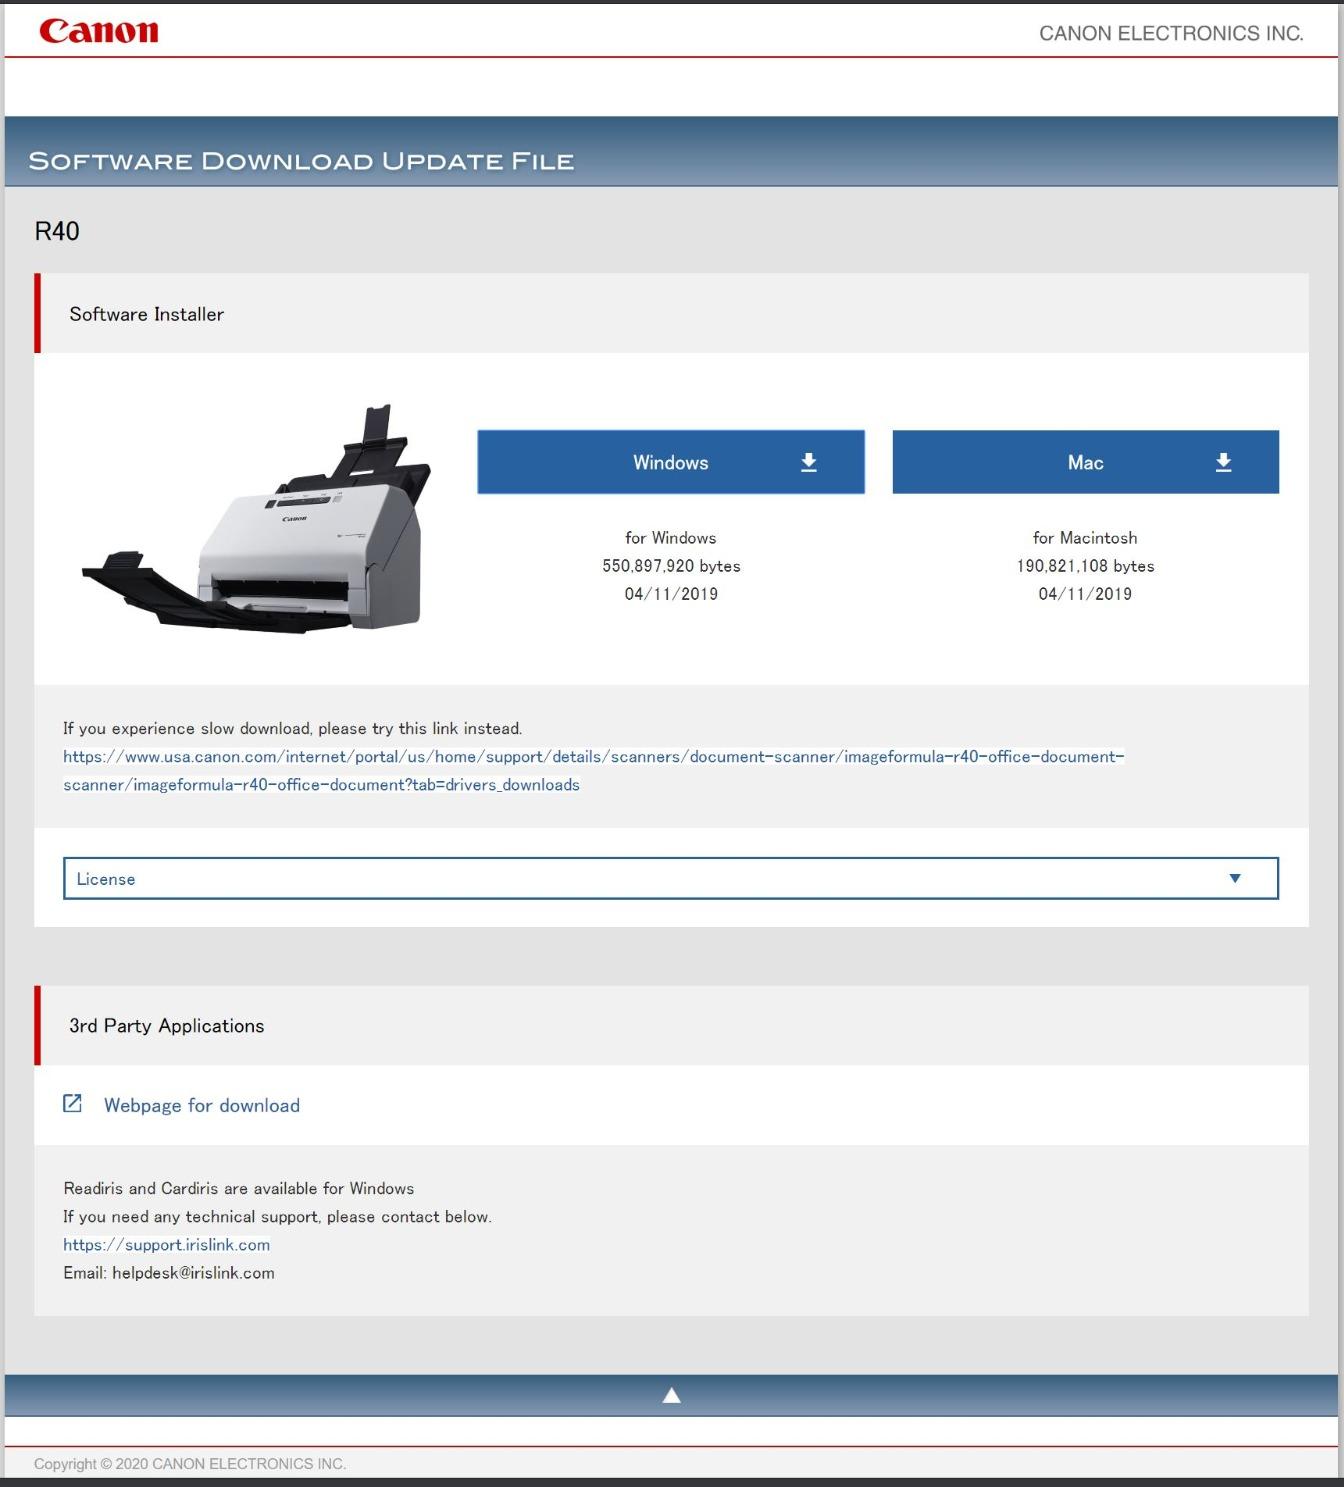Select 'If you need any technical support' sentence
This screenshot has width=1344, height=1487.
pos(277,1217)
